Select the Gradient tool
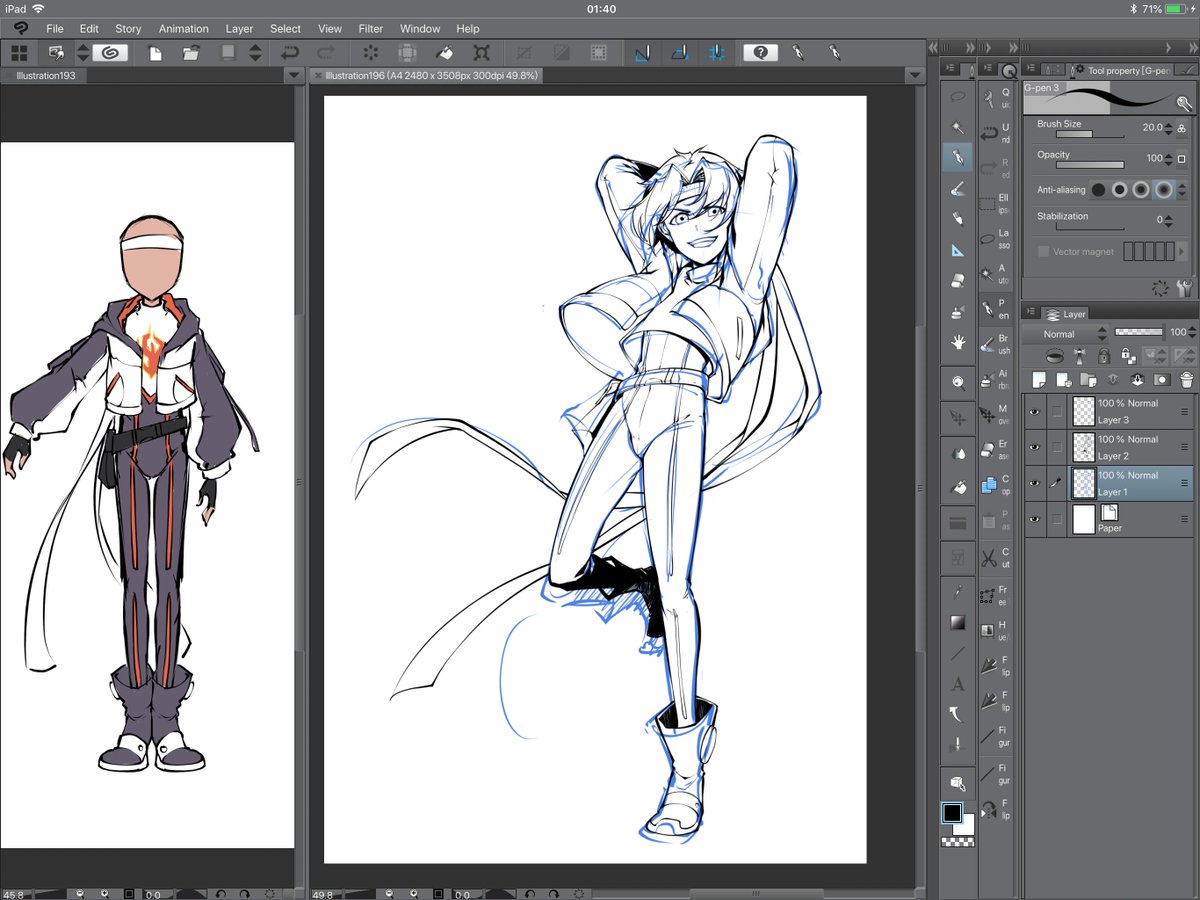This screenshot has width=1200, height=900. click(x=958, y=622)
